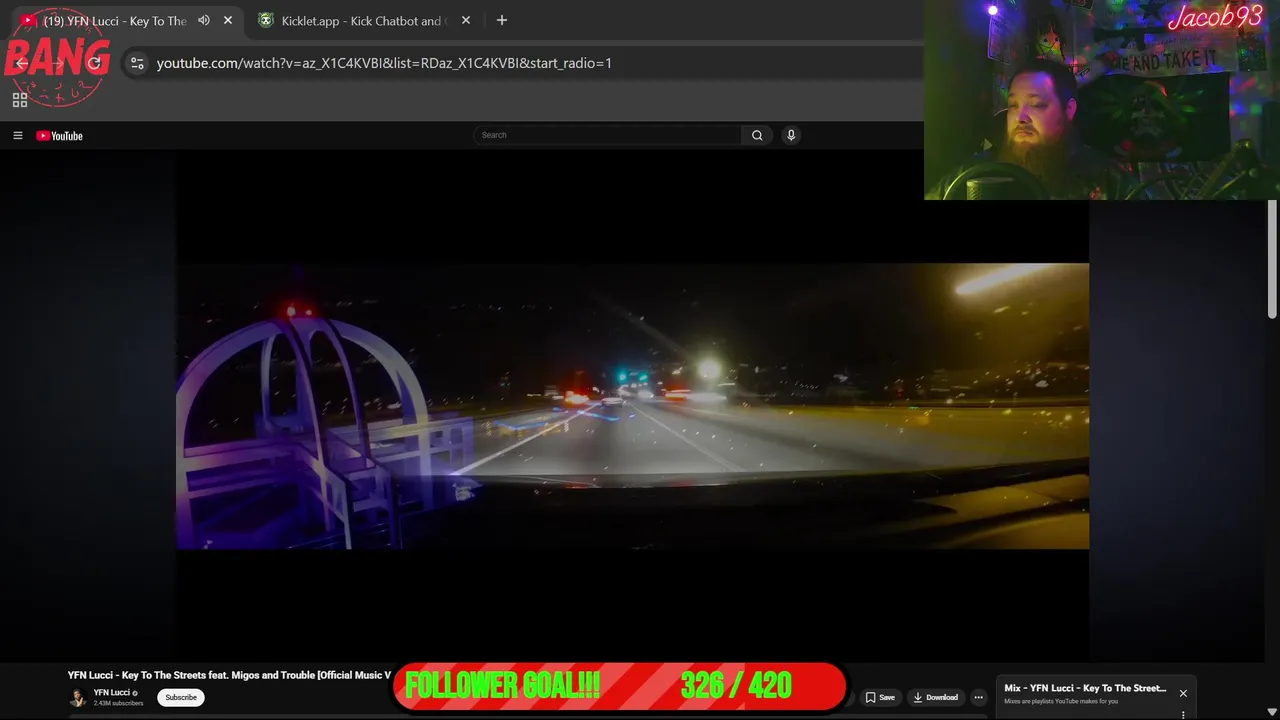Viewport: 1280px width, 720px height.
Task: Click the page vertical scrollbar thumb
Action: 1272,260
